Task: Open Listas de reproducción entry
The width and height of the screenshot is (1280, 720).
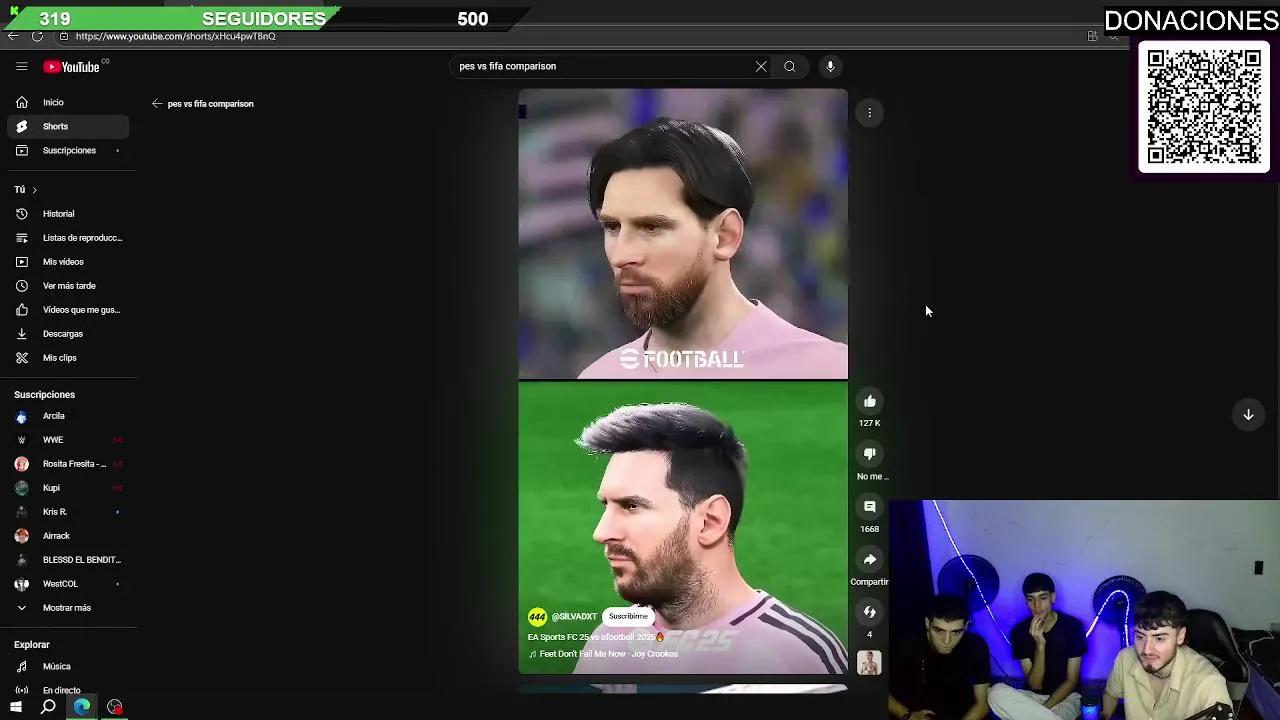Action: (68, 238)
